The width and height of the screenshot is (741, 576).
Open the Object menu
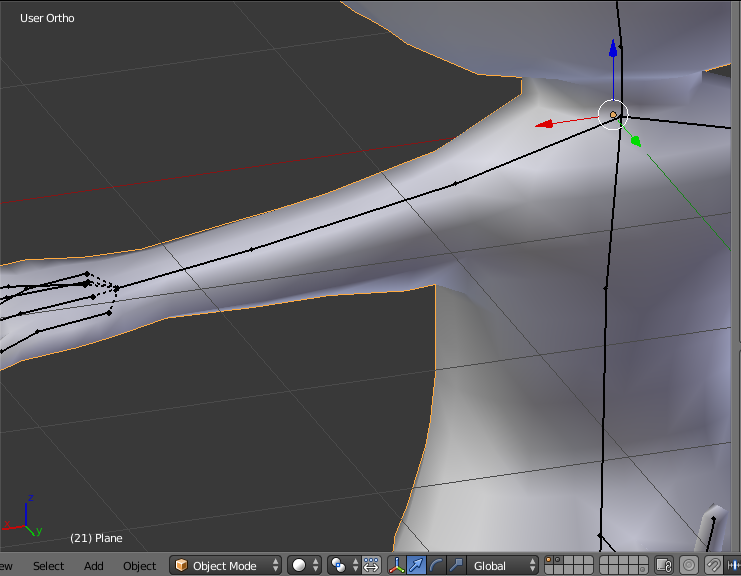tap(139, 566)
